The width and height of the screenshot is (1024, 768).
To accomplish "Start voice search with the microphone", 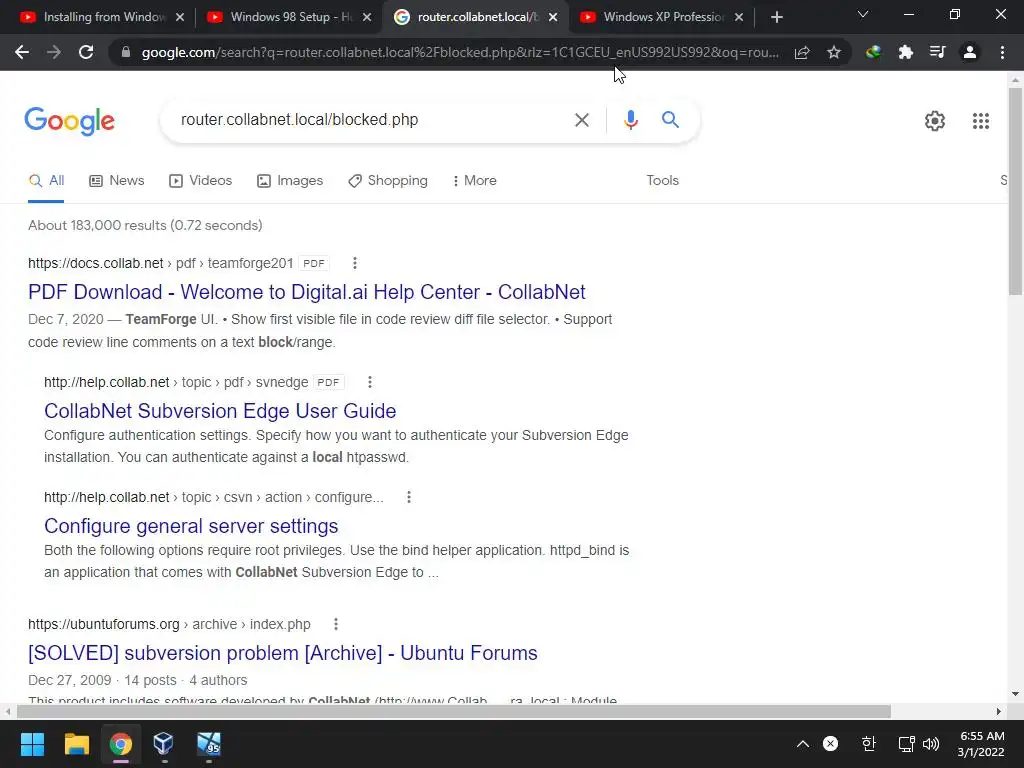I will (630, 120).
